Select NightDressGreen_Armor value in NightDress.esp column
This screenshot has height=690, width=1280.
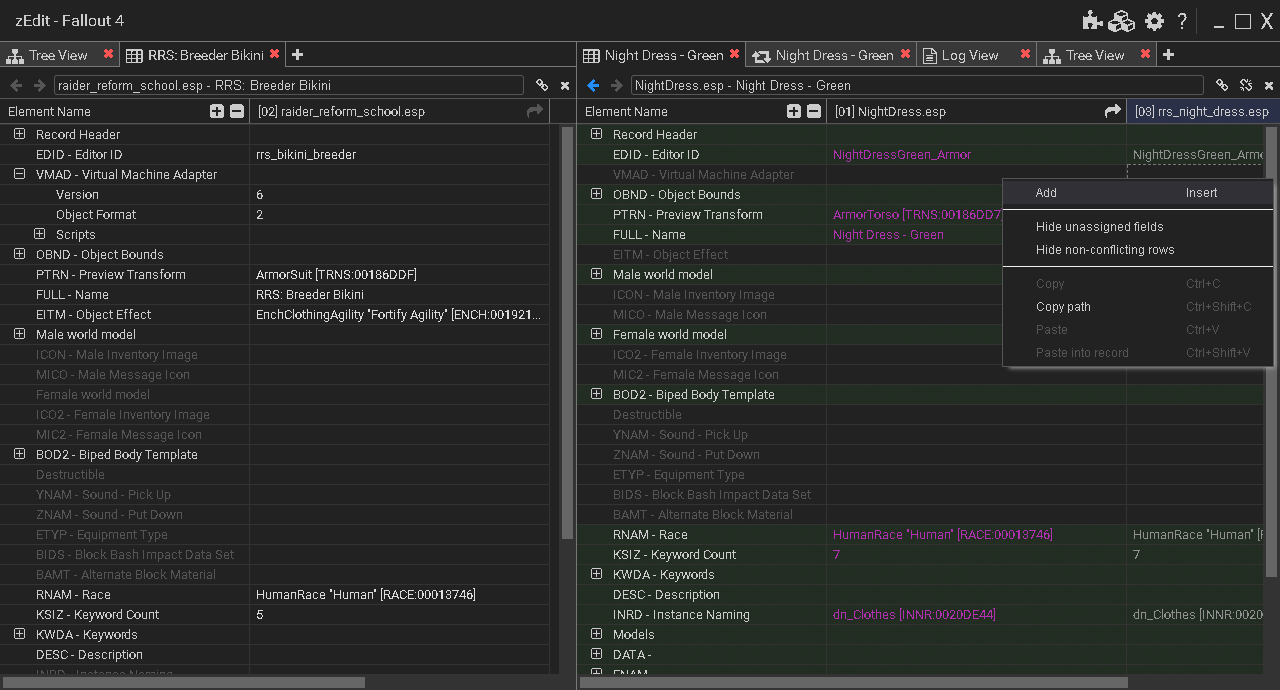(902, 154)
